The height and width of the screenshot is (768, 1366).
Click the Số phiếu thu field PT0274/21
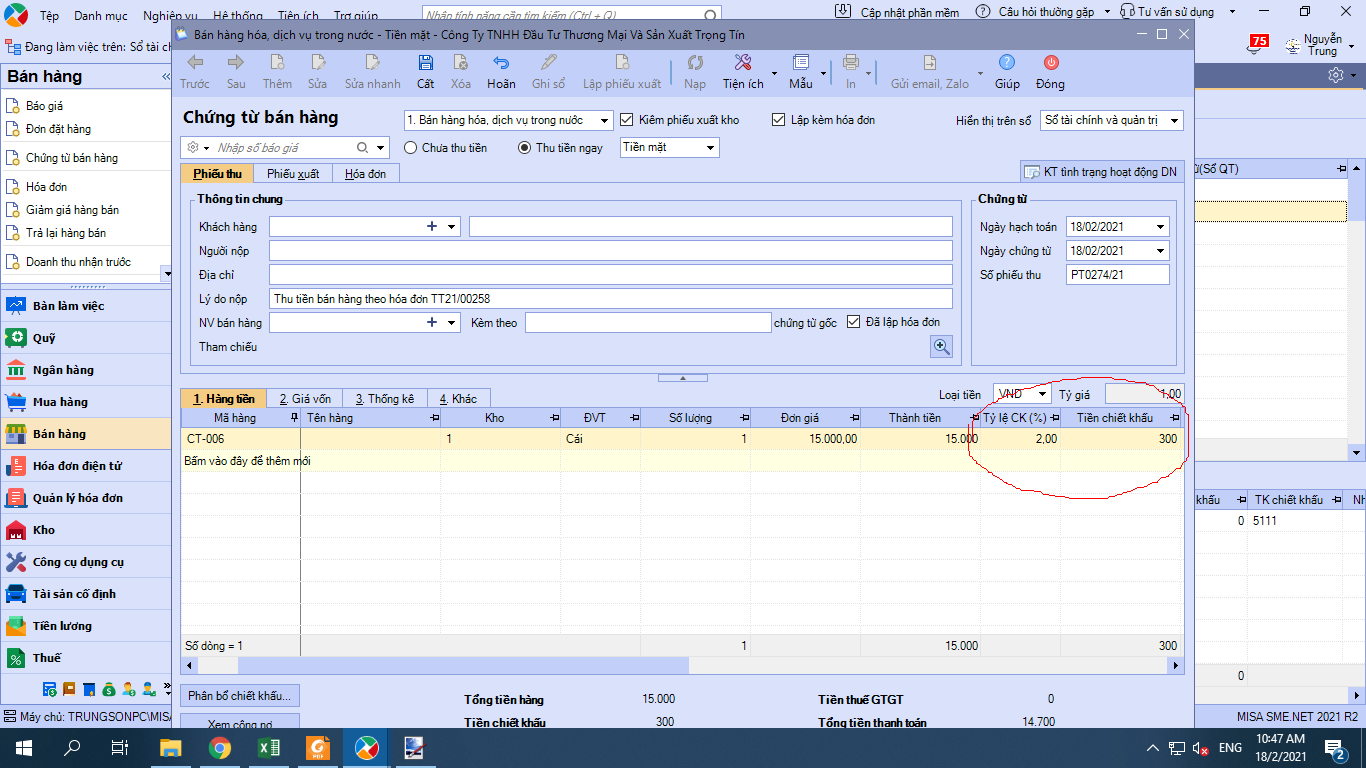[x=1117, y=275]
